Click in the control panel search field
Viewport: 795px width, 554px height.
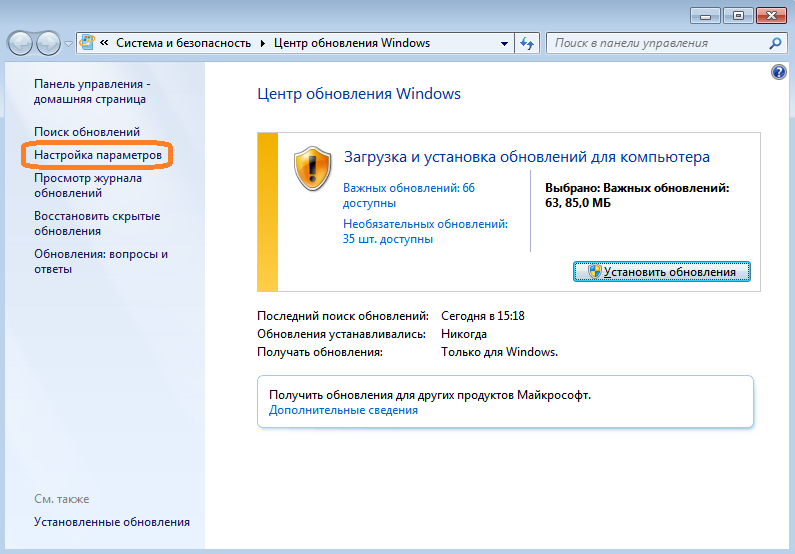tap(655, 44)
